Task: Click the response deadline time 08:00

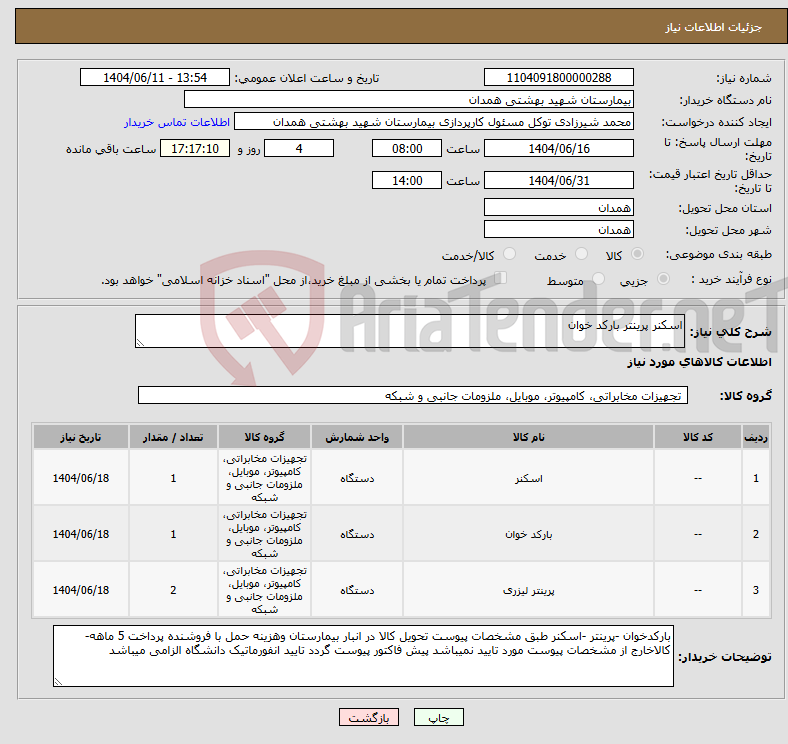Action: click(407, 148)
